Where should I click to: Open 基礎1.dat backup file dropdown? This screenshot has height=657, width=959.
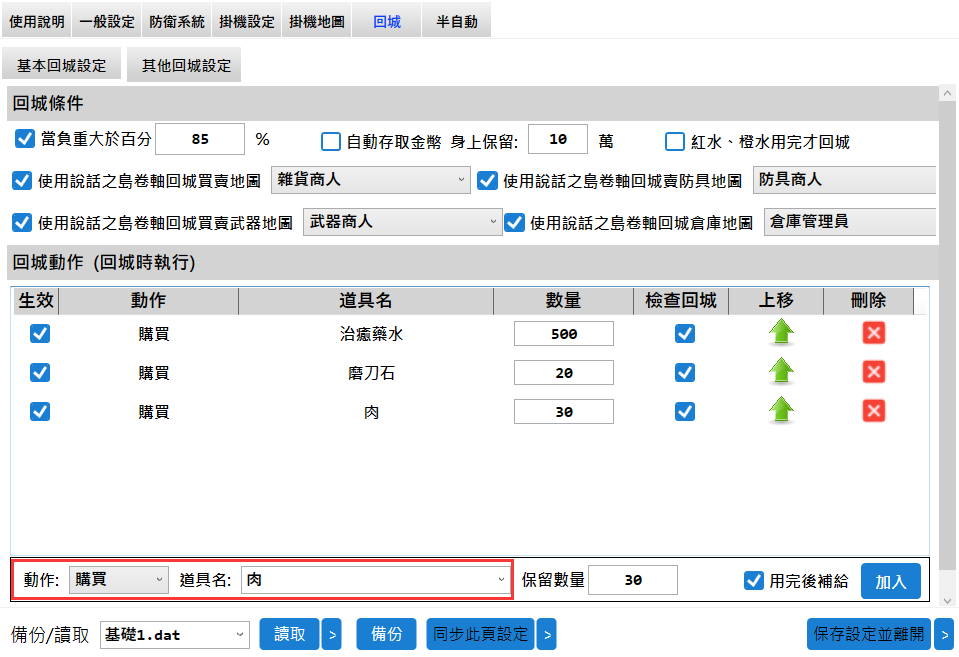[175, 634]
